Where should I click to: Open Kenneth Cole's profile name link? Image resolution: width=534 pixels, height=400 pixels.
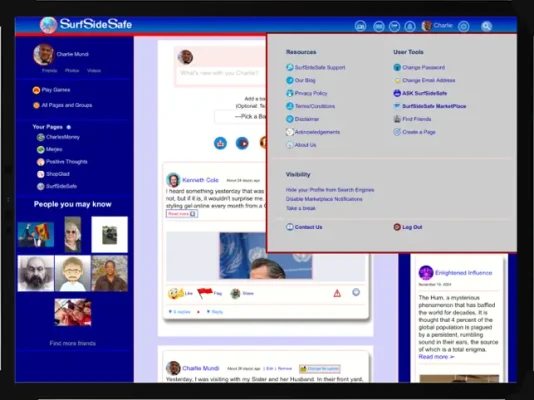[200, 180]
